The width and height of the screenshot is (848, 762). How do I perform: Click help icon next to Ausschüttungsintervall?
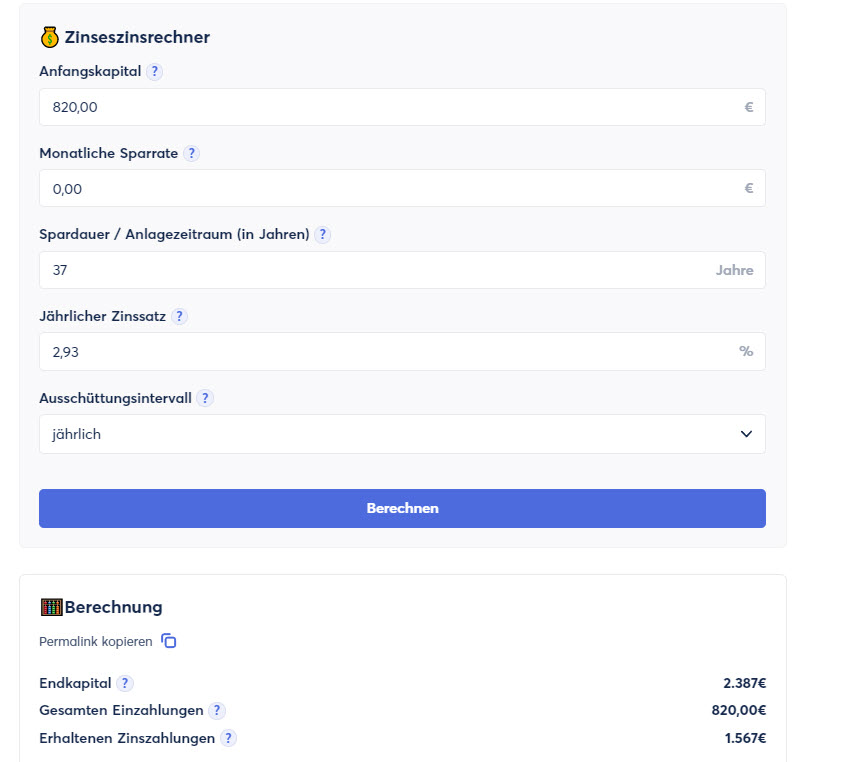(205, 398)
